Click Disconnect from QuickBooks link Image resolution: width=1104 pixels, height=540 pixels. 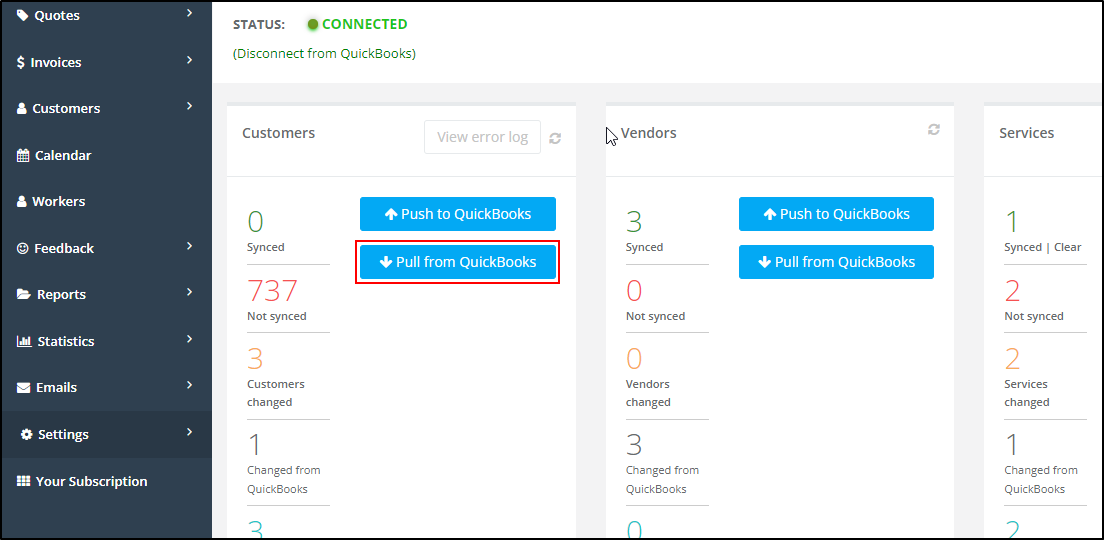[x=325, y=54]
